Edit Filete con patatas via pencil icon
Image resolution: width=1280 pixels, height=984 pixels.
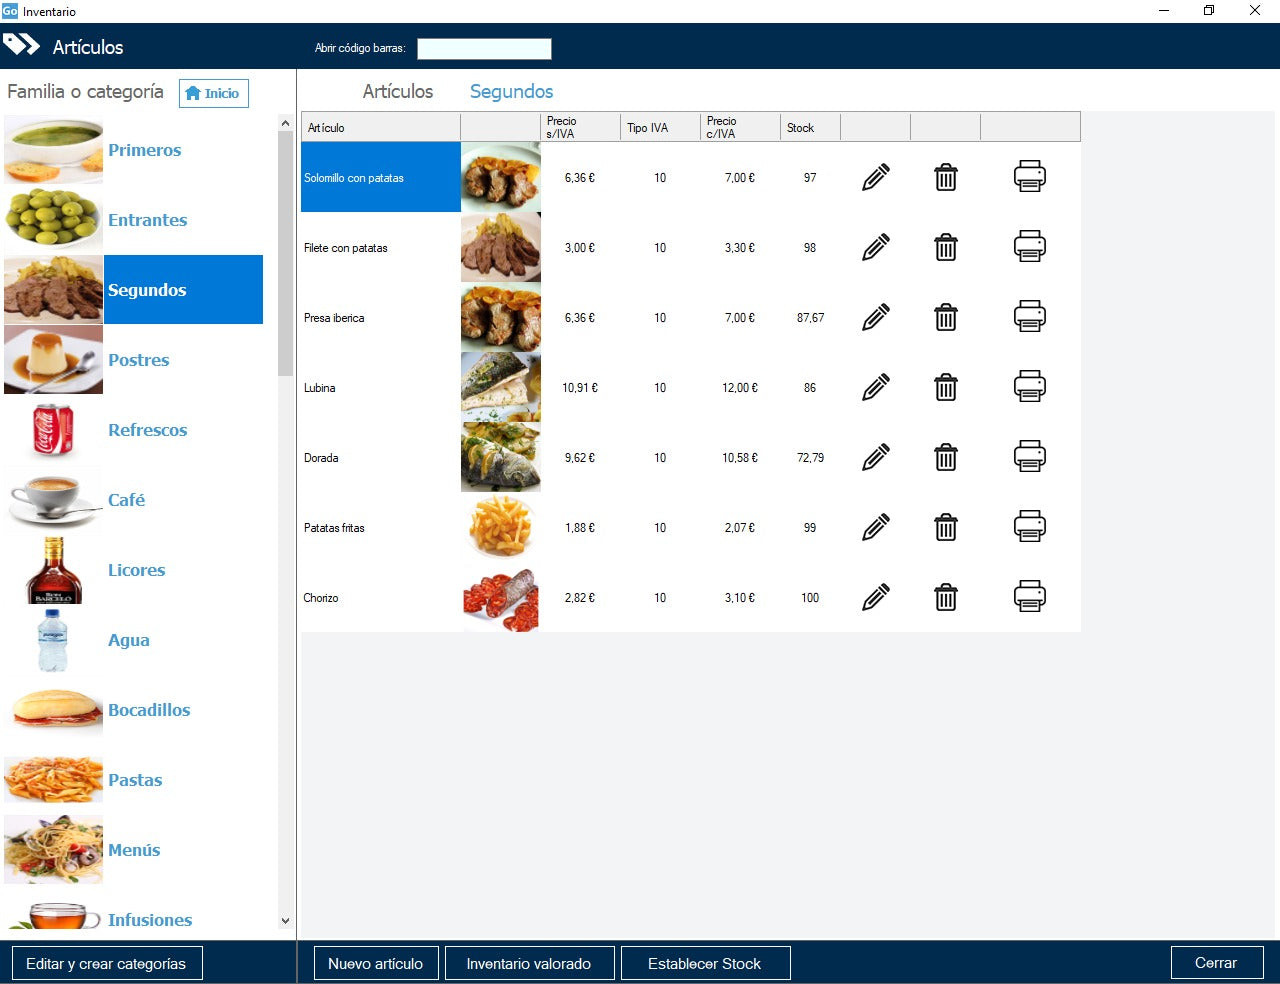point(875,247)
